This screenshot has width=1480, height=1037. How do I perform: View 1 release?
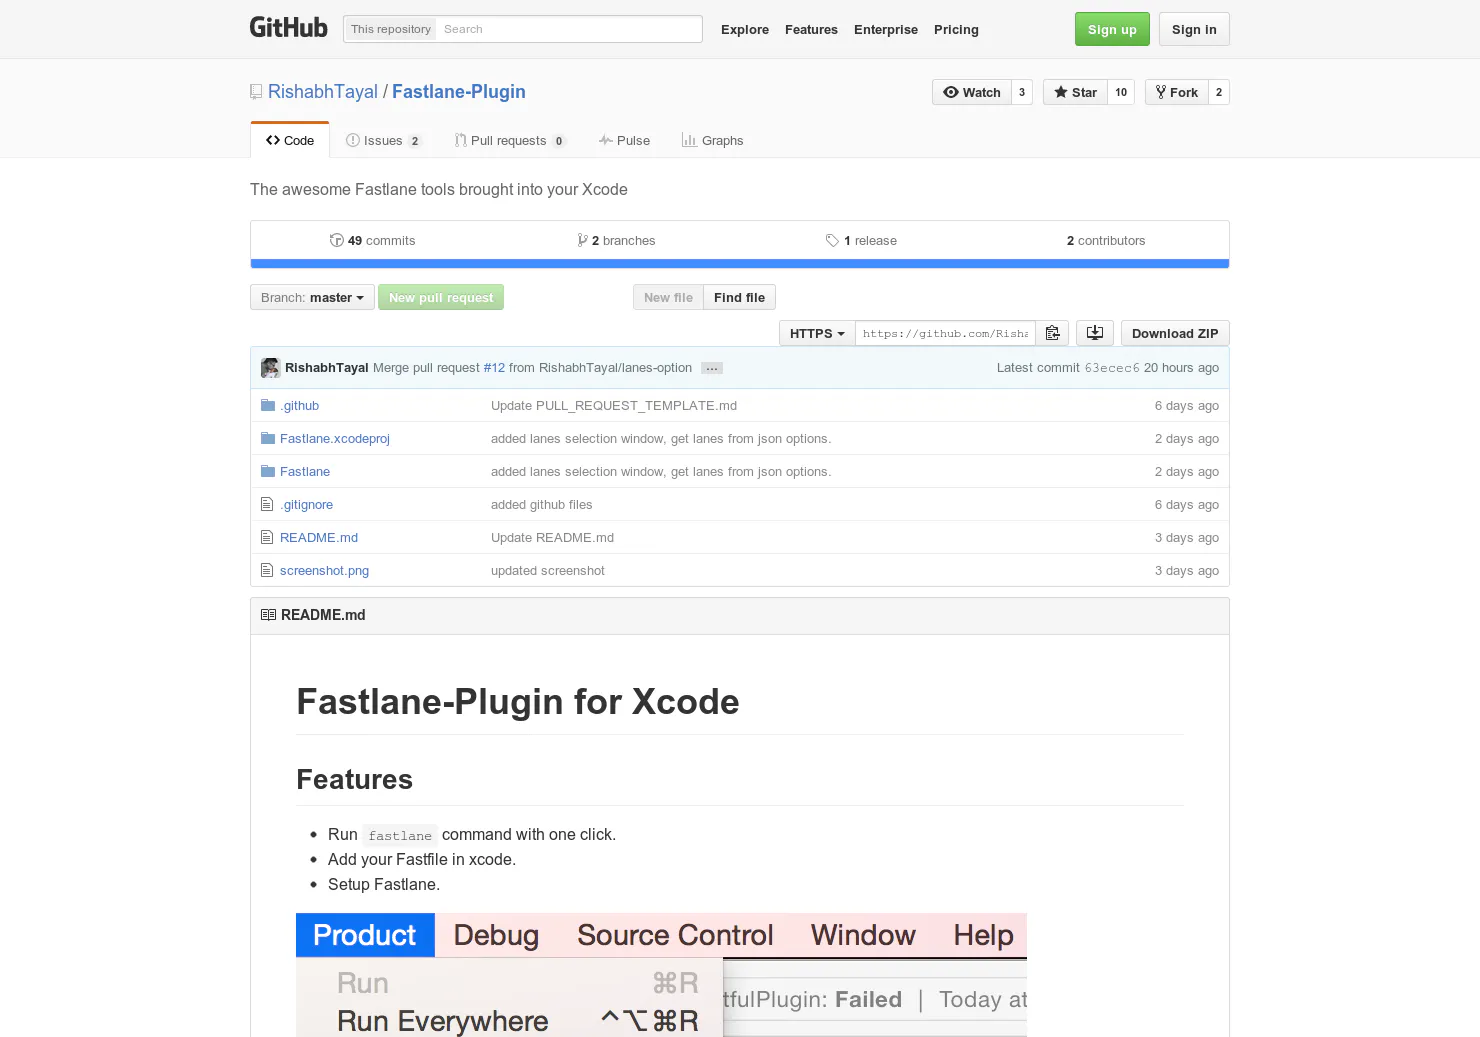[861, 240]
